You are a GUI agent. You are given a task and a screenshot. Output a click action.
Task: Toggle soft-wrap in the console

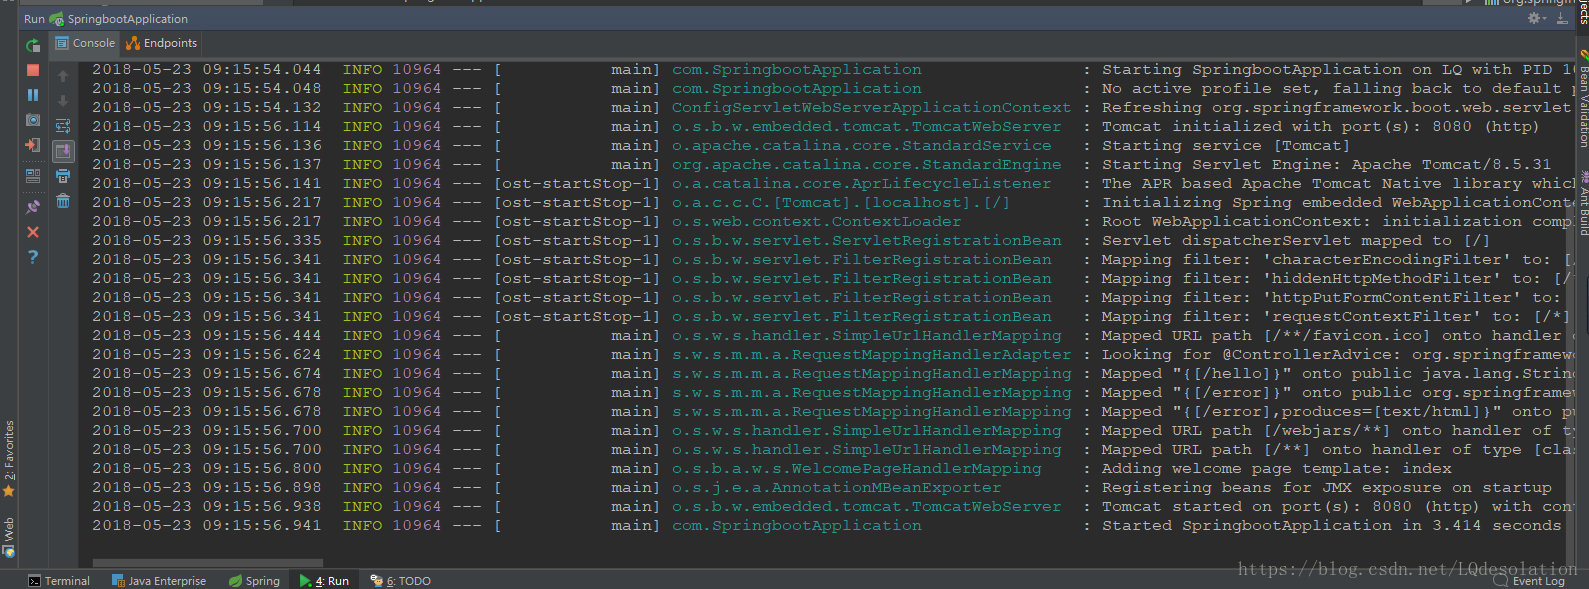(63, 126)
